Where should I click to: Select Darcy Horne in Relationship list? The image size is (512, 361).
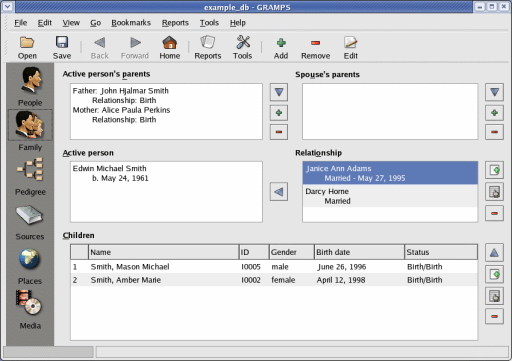390,196
